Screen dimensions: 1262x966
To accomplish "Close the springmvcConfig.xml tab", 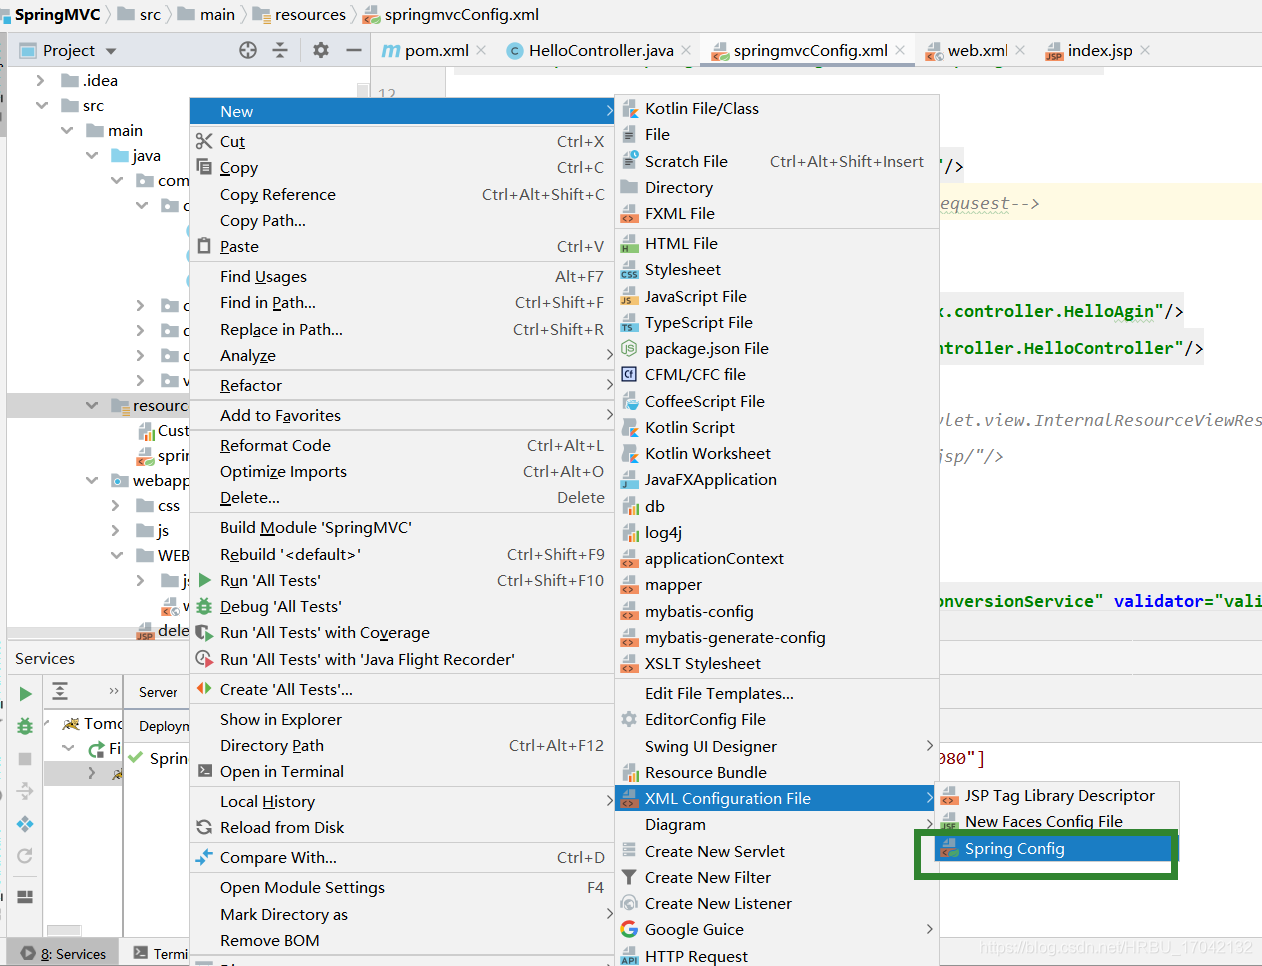I will 900,50.
